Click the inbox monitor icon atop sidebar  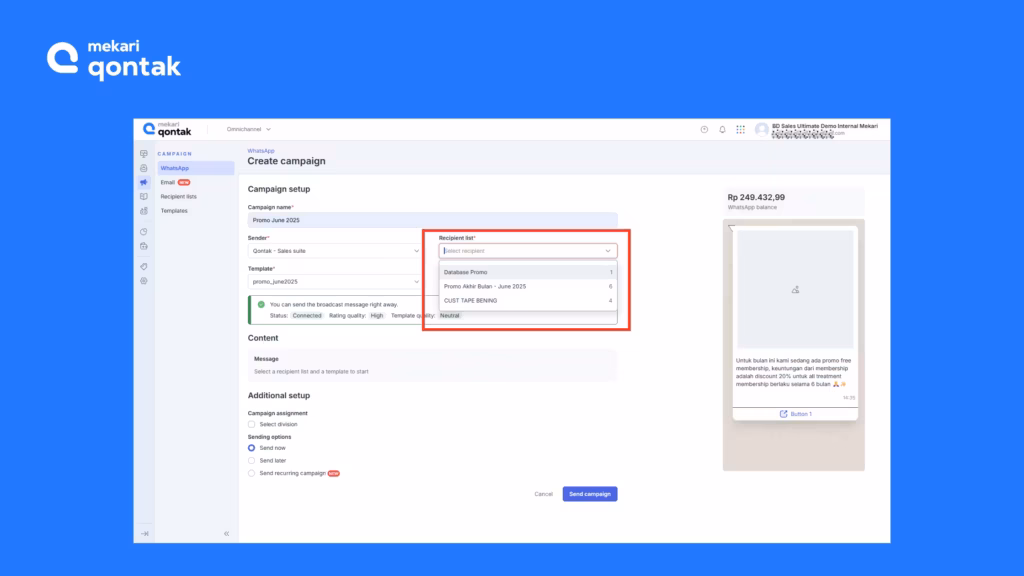pyautogui.click(x=144, y=154)
